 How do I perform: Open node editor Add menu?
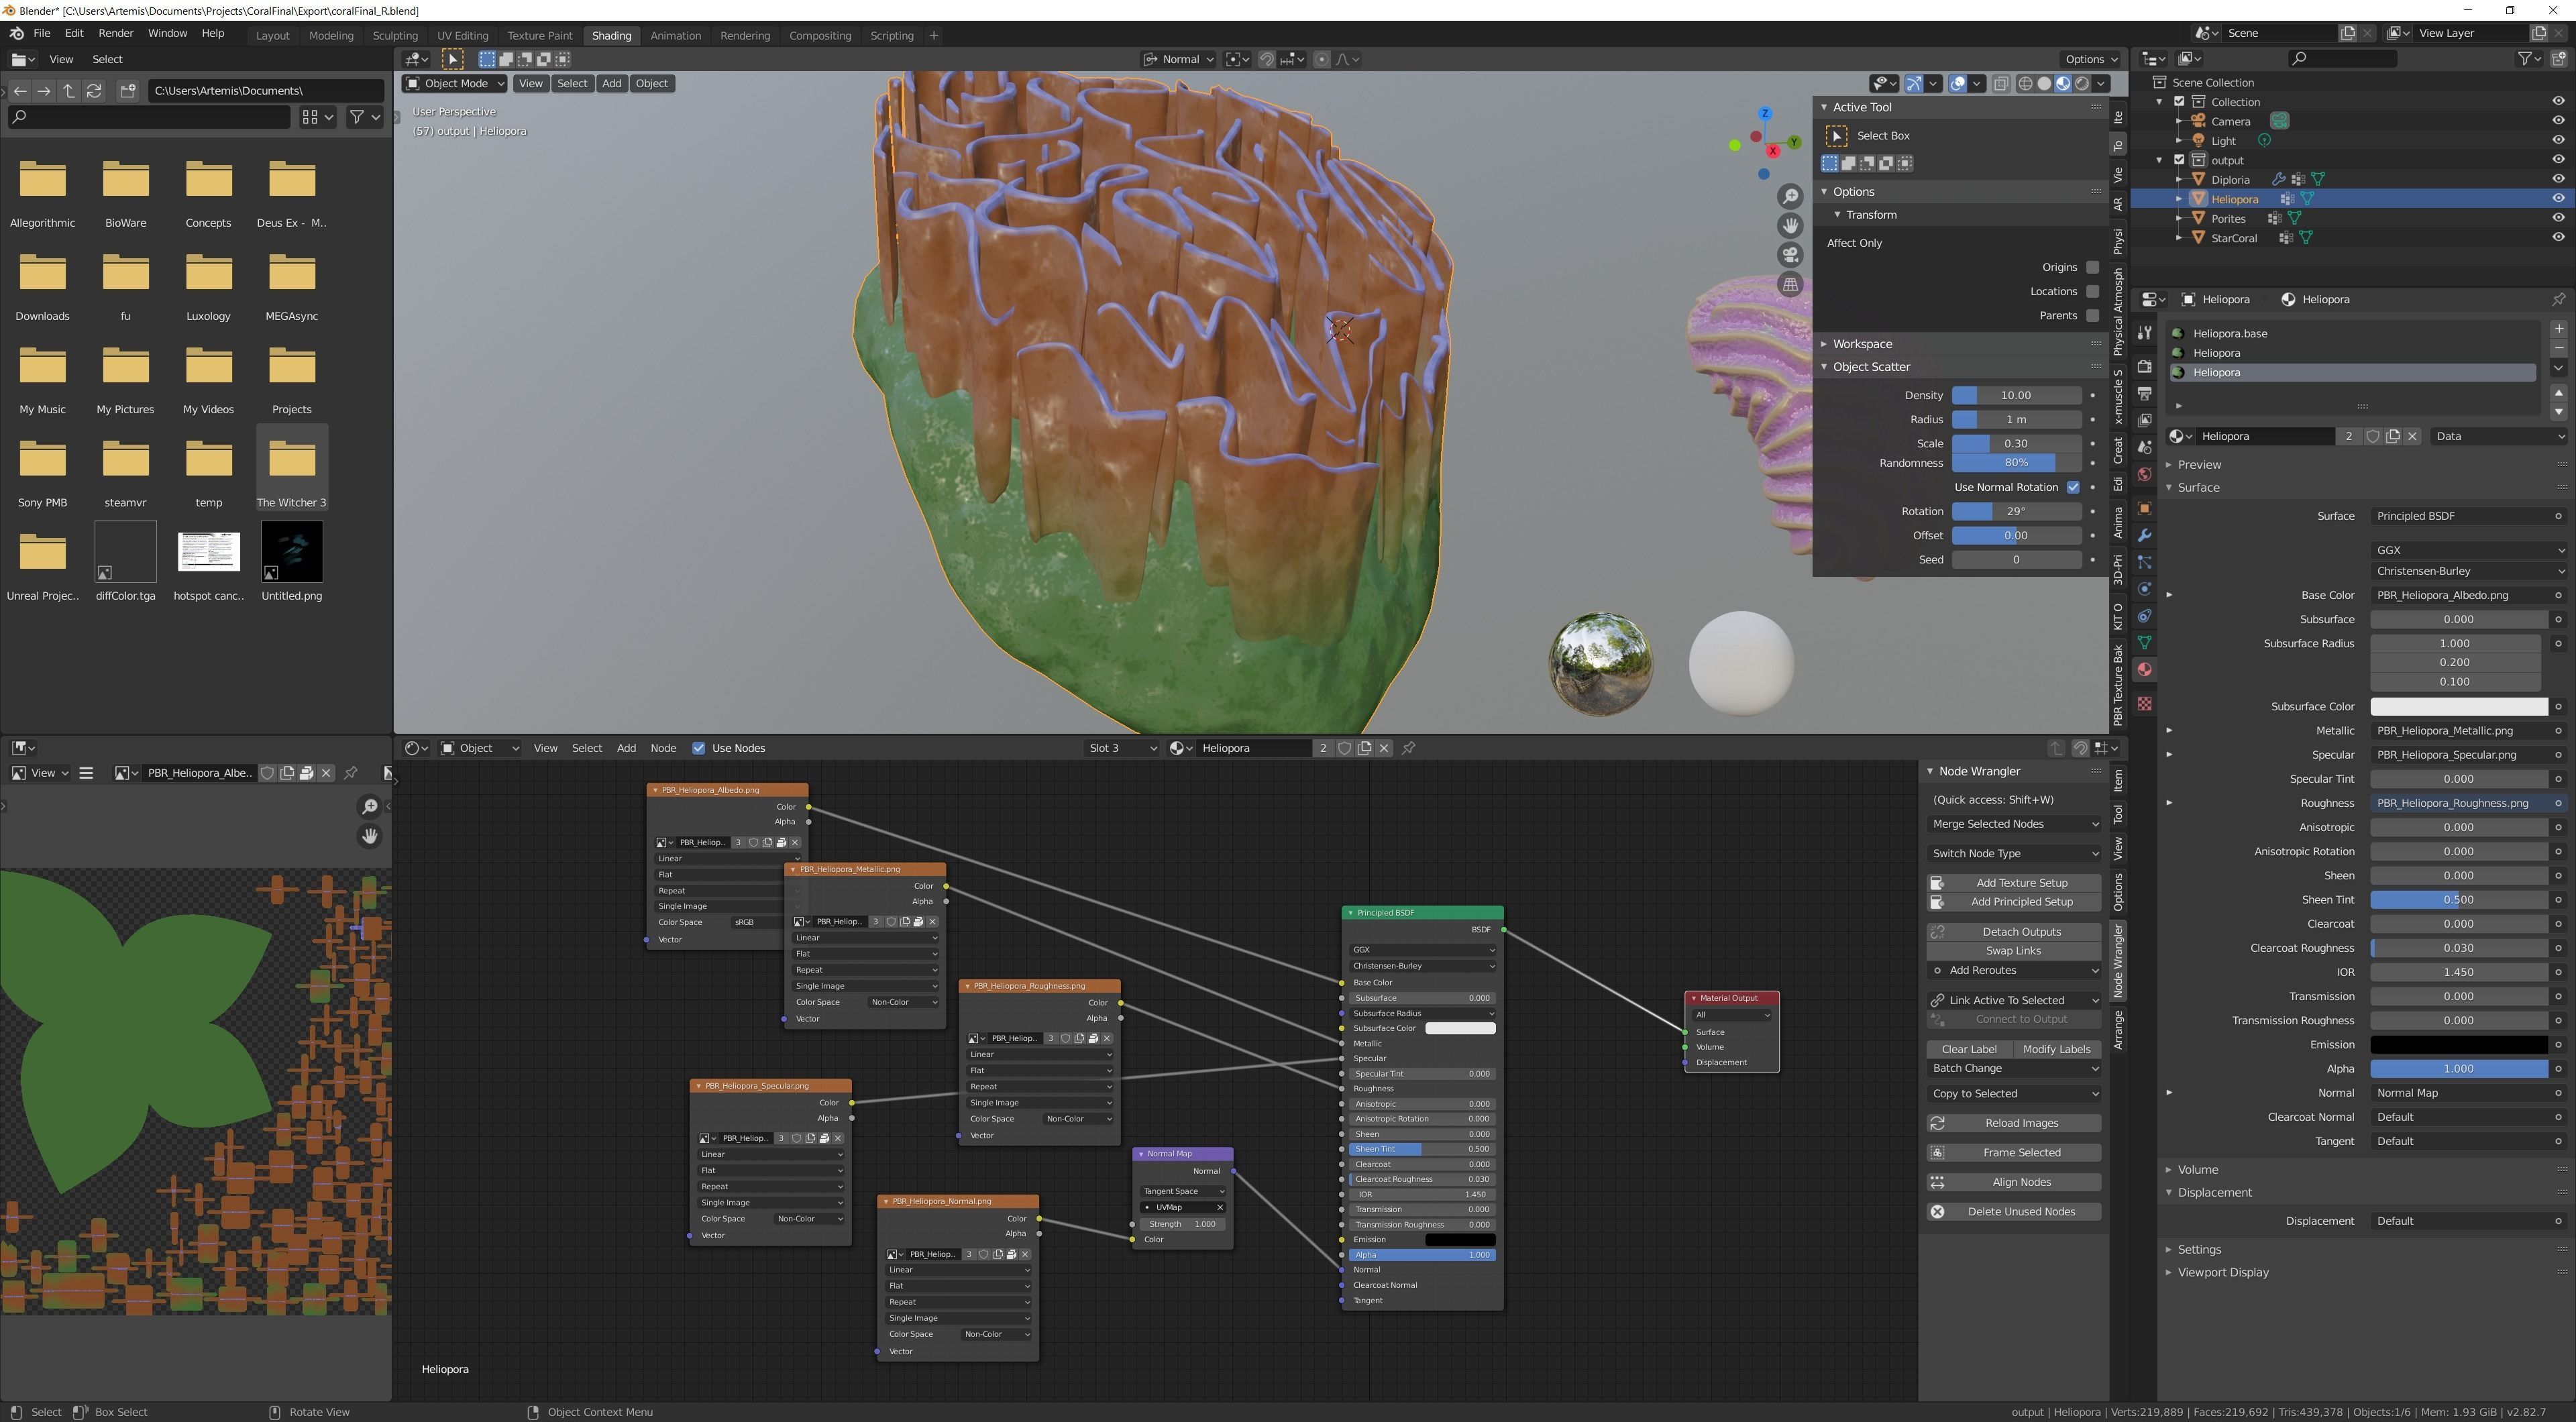626,748
